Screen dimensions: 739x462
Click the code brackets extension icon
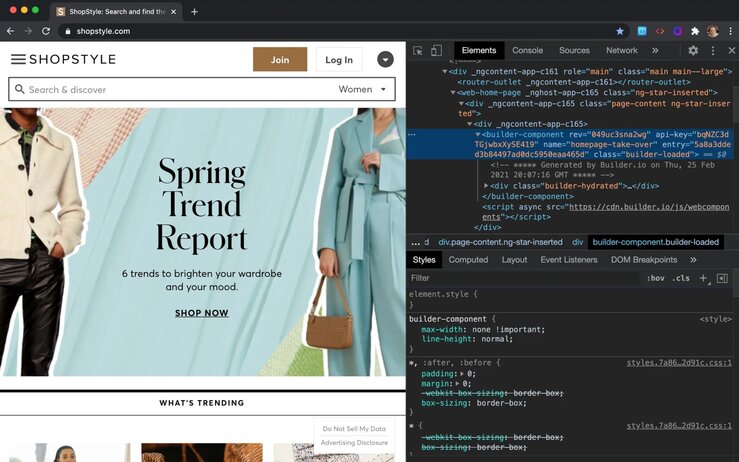tap(660, 31)
